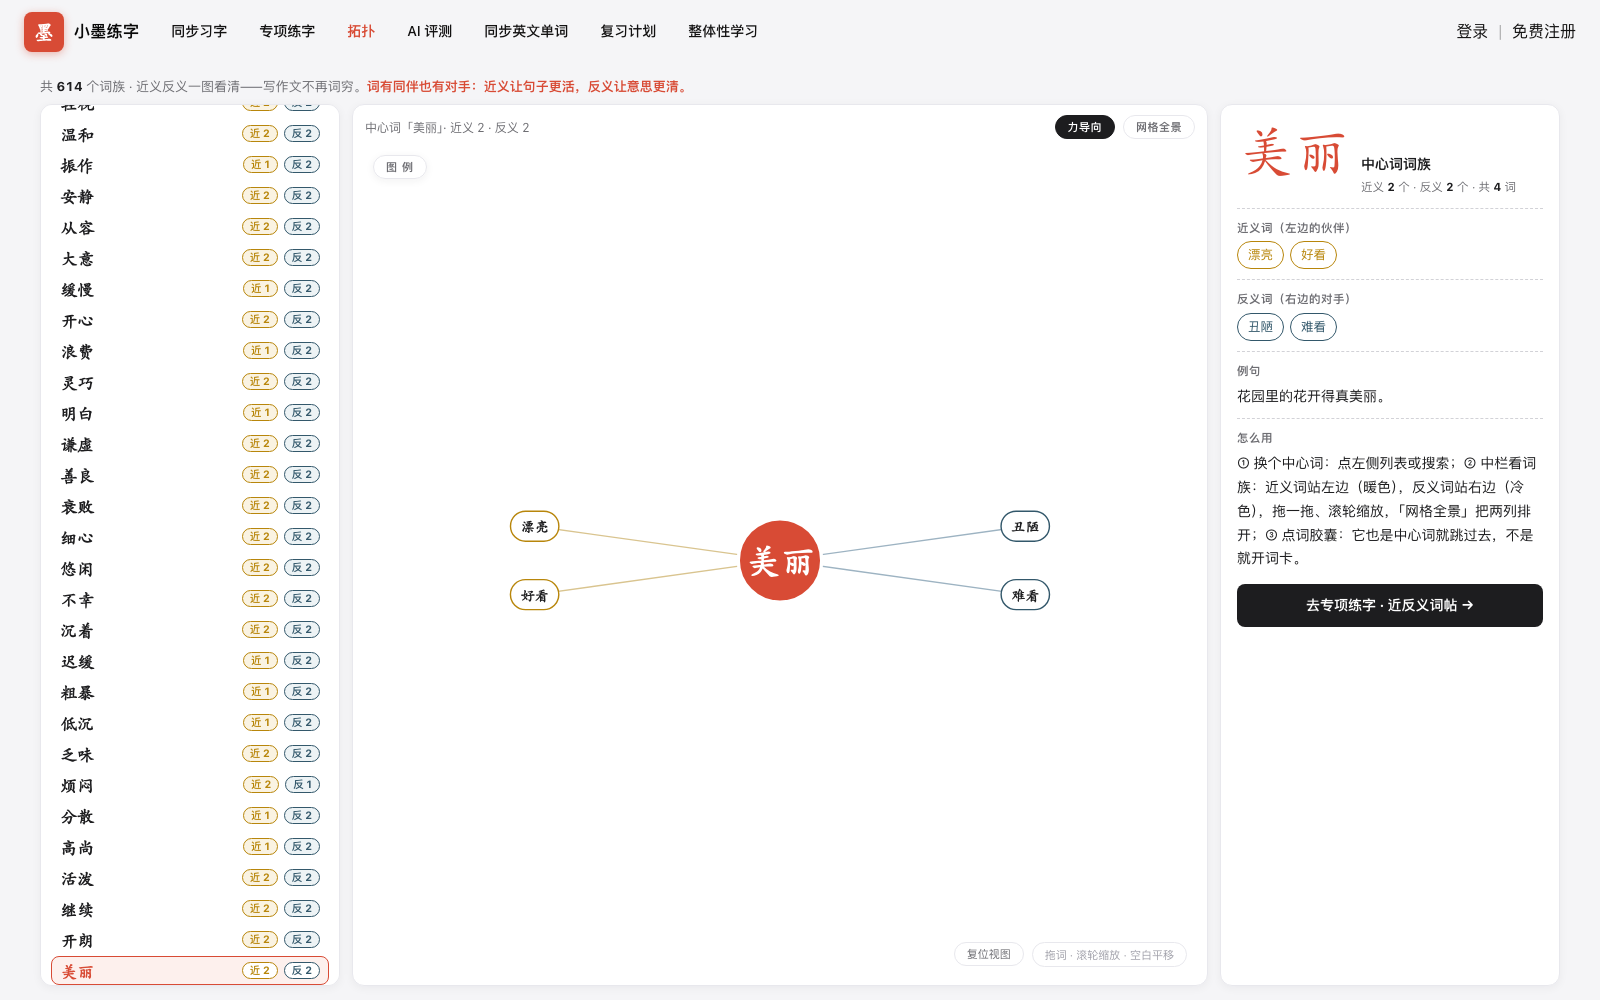Viewport: 1600px width, 1000px height.
Task: Select 振作 in the word list
Action: pyautogui.click(x=190, y=165)
